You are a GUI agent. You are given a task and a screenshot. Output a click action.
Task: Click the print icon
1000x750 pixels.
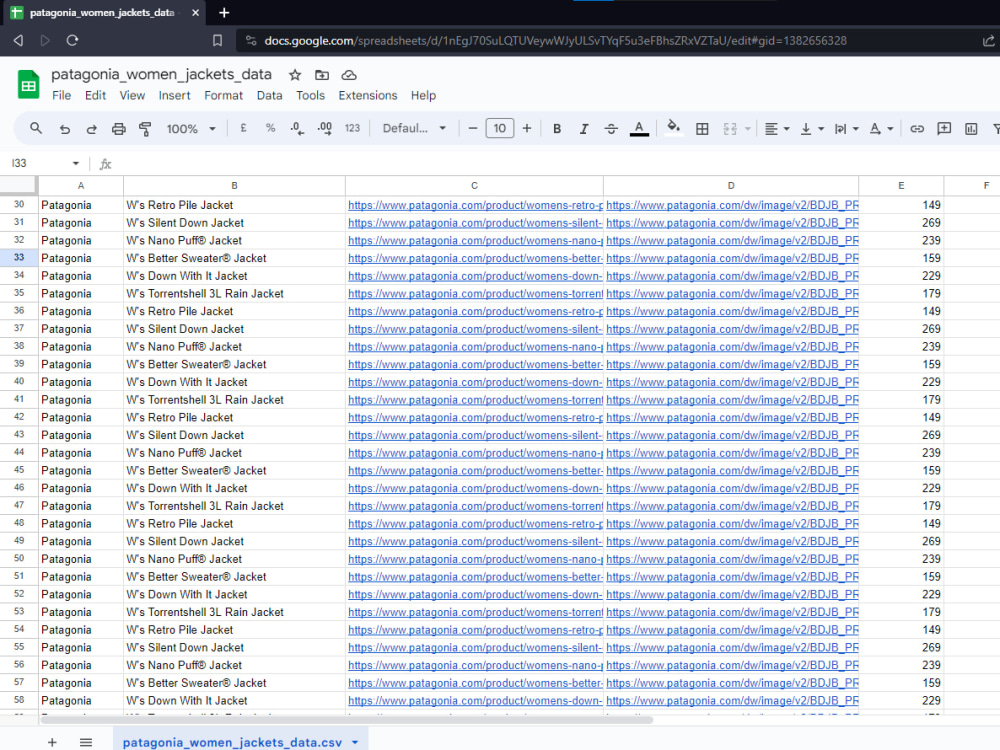118,129
